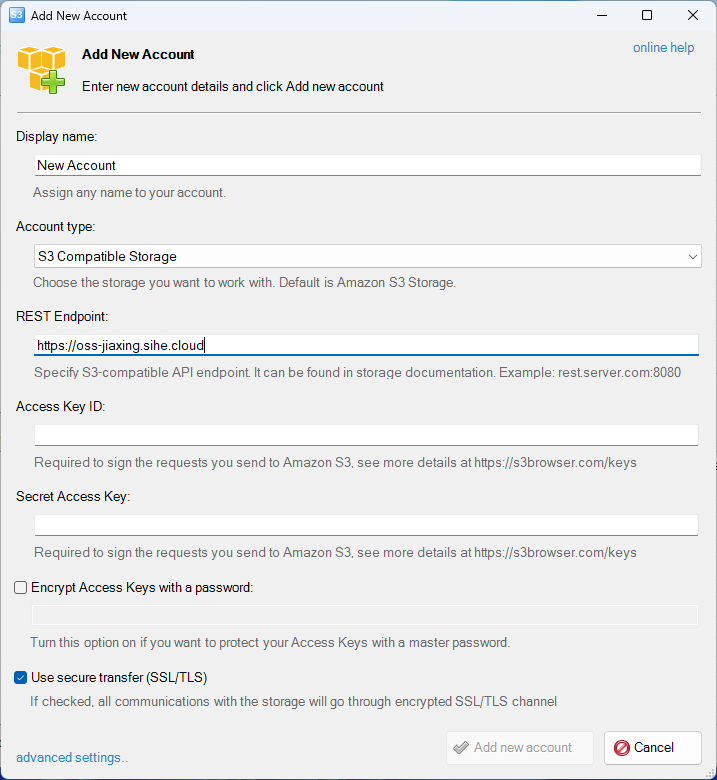Enable Encrypt Access Keys with a password
717x780 pixels.
click(20, 587)
